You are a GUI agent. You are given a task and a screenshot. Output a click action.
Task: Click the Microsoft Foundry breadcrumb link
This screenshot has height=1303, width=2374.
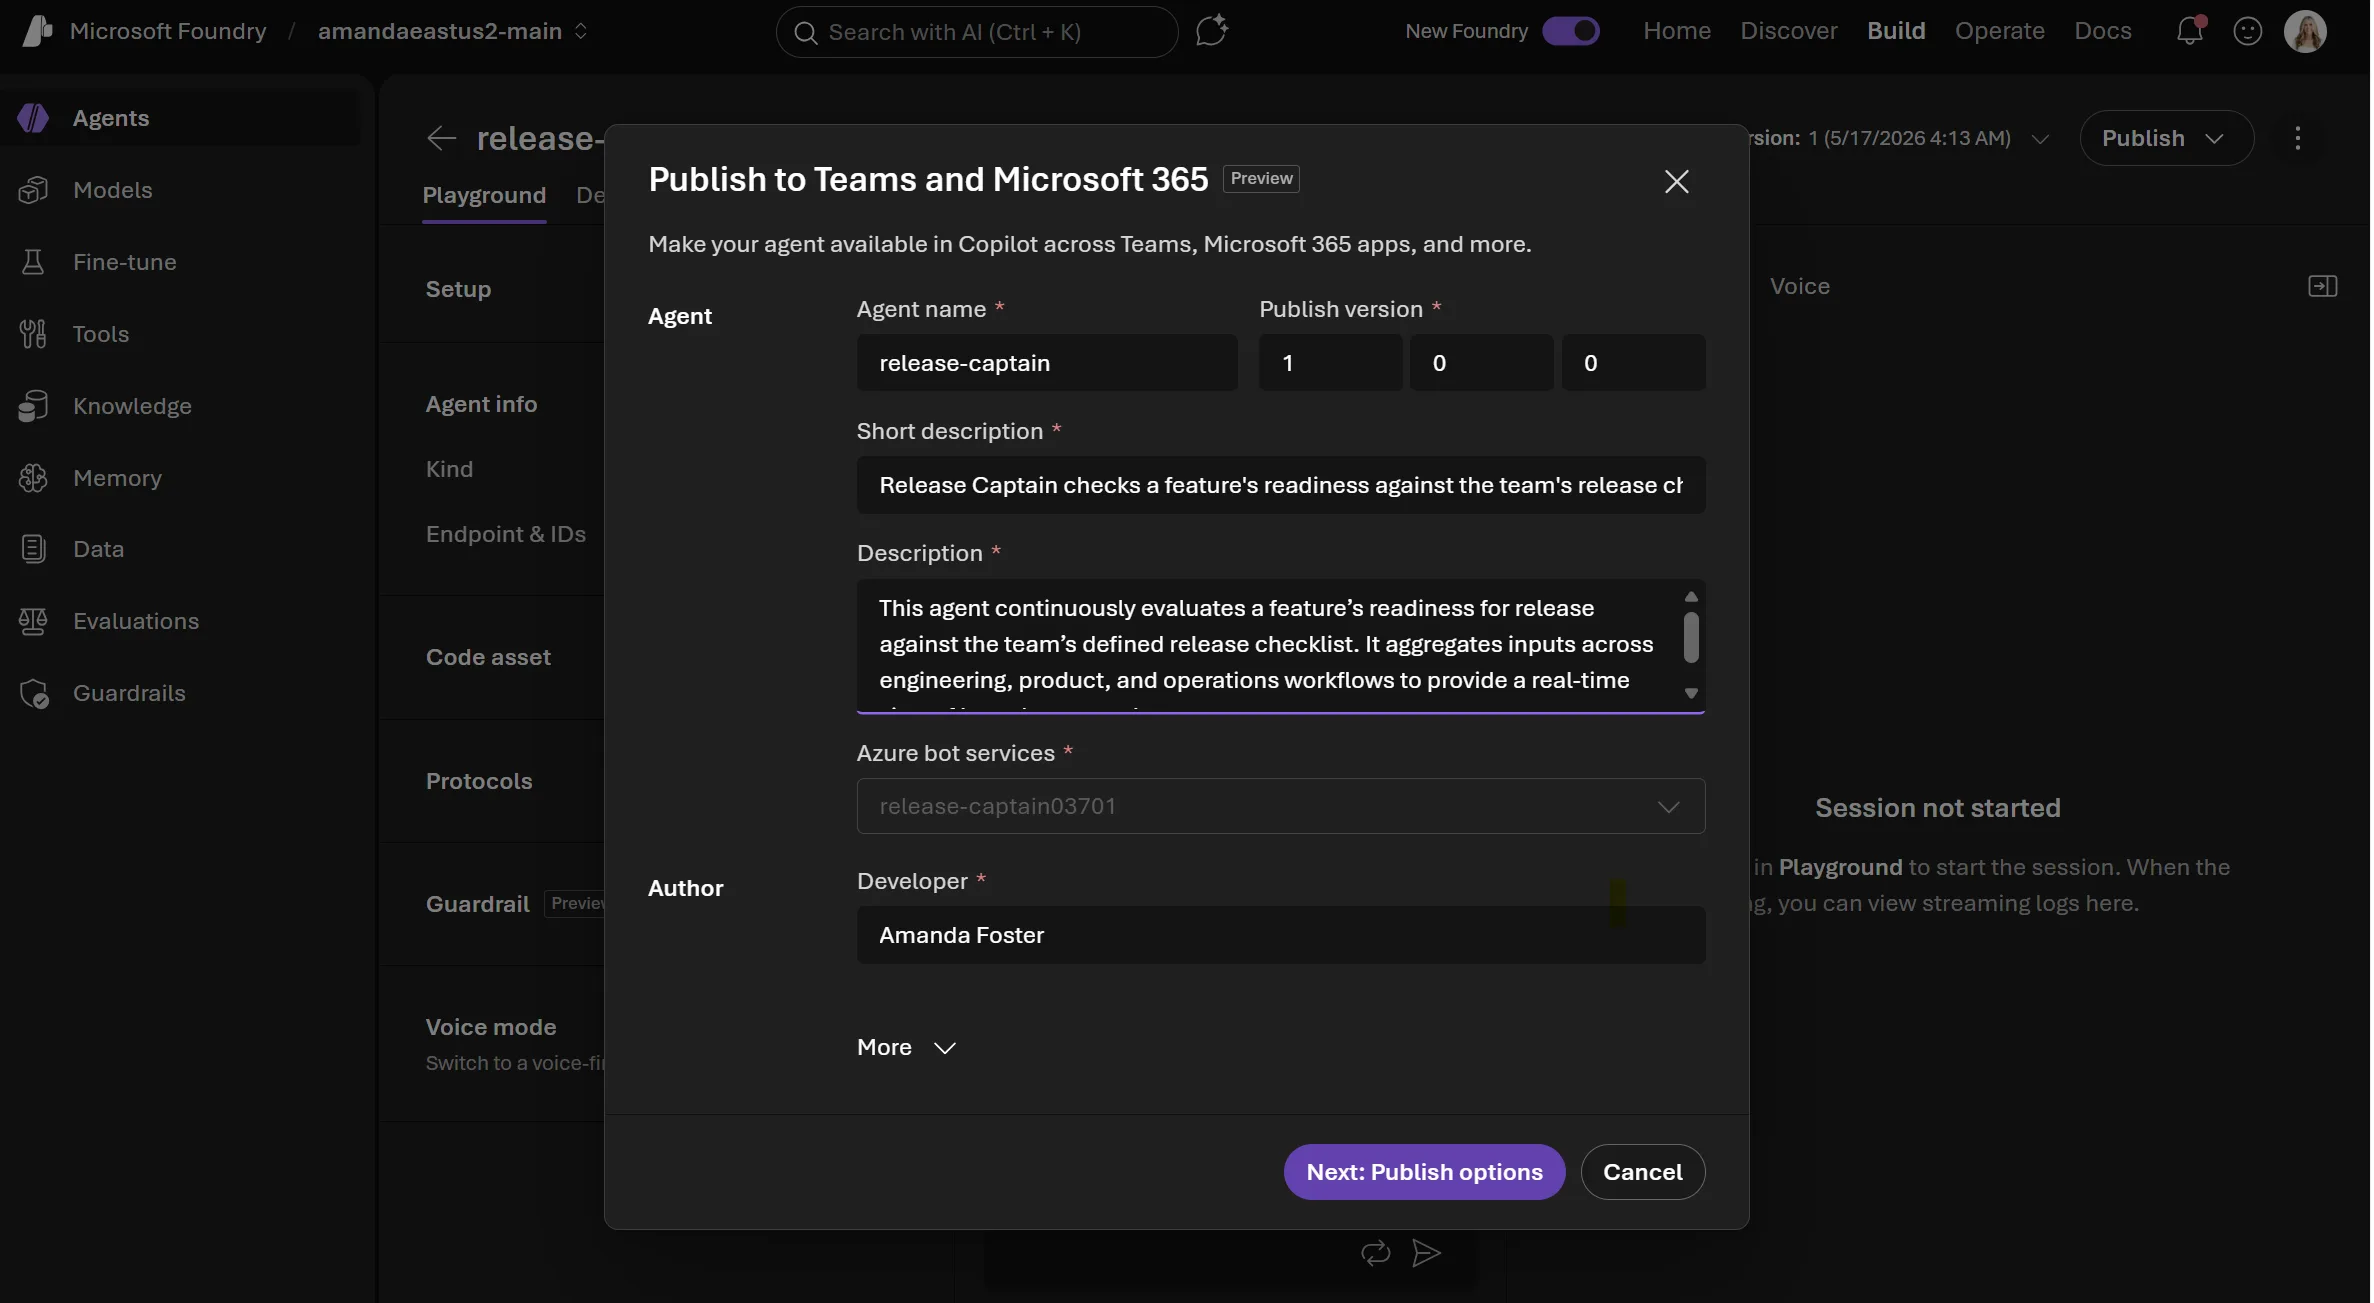click(168, 31)
